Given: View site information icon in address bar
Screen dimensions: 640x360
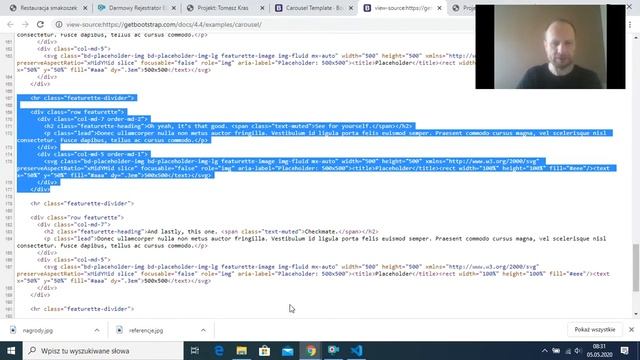Looking at the screenshot, I should tap(59, 24).
